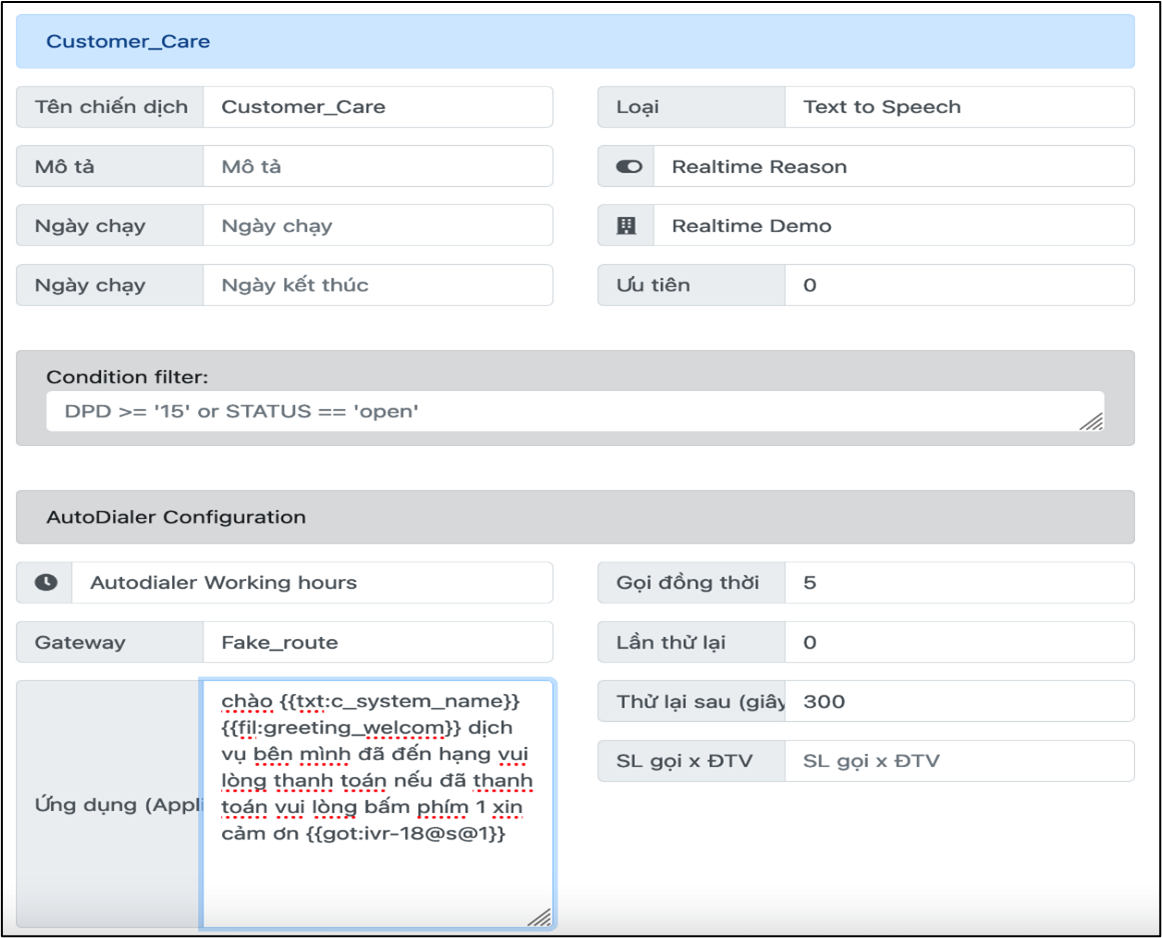Click the Customer_Care header title
Viewport: 1162px width, 938px height.
point(128,42)
